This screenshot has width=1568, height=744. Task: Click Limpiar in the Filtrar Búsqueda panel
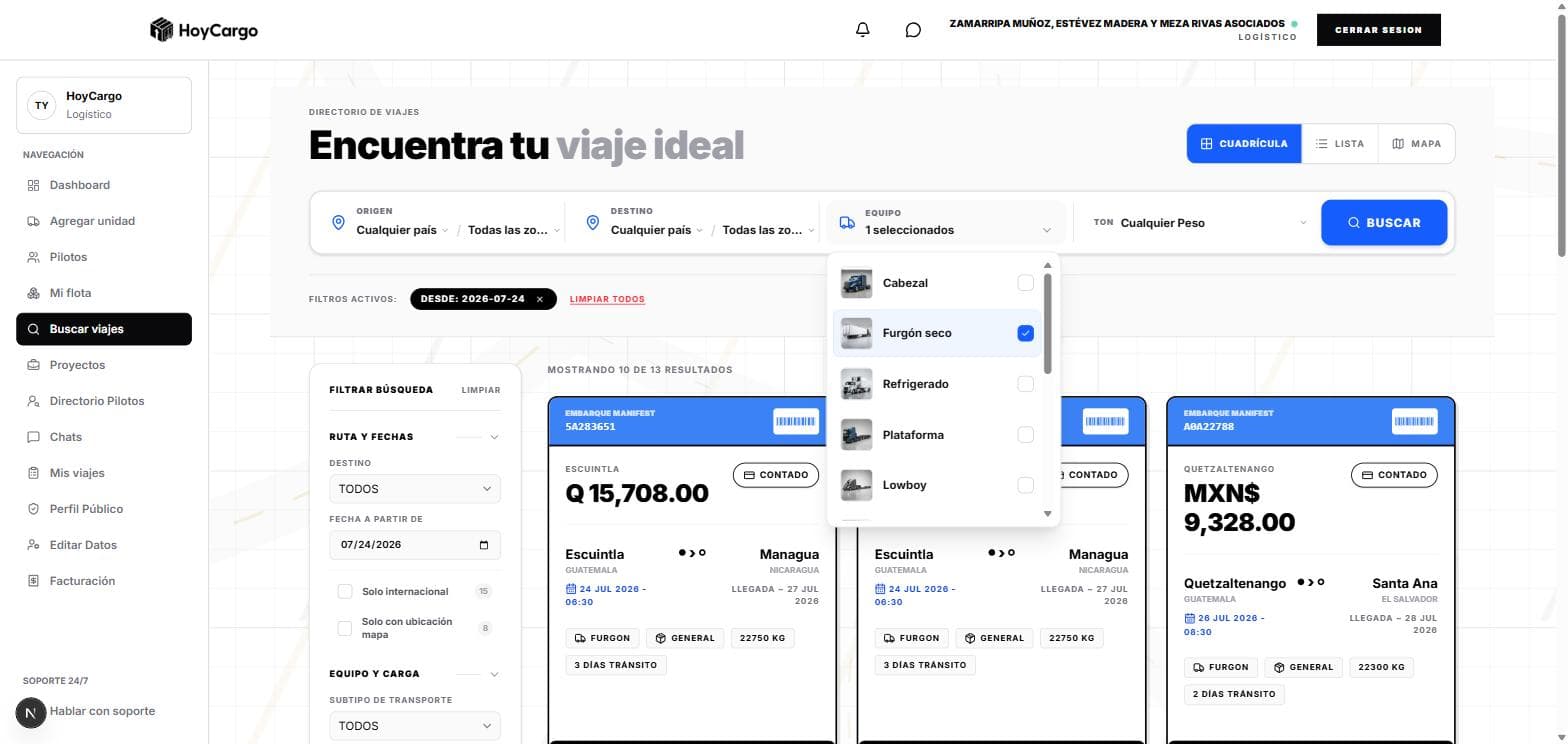pyautogui.click(x=481, y=390)
